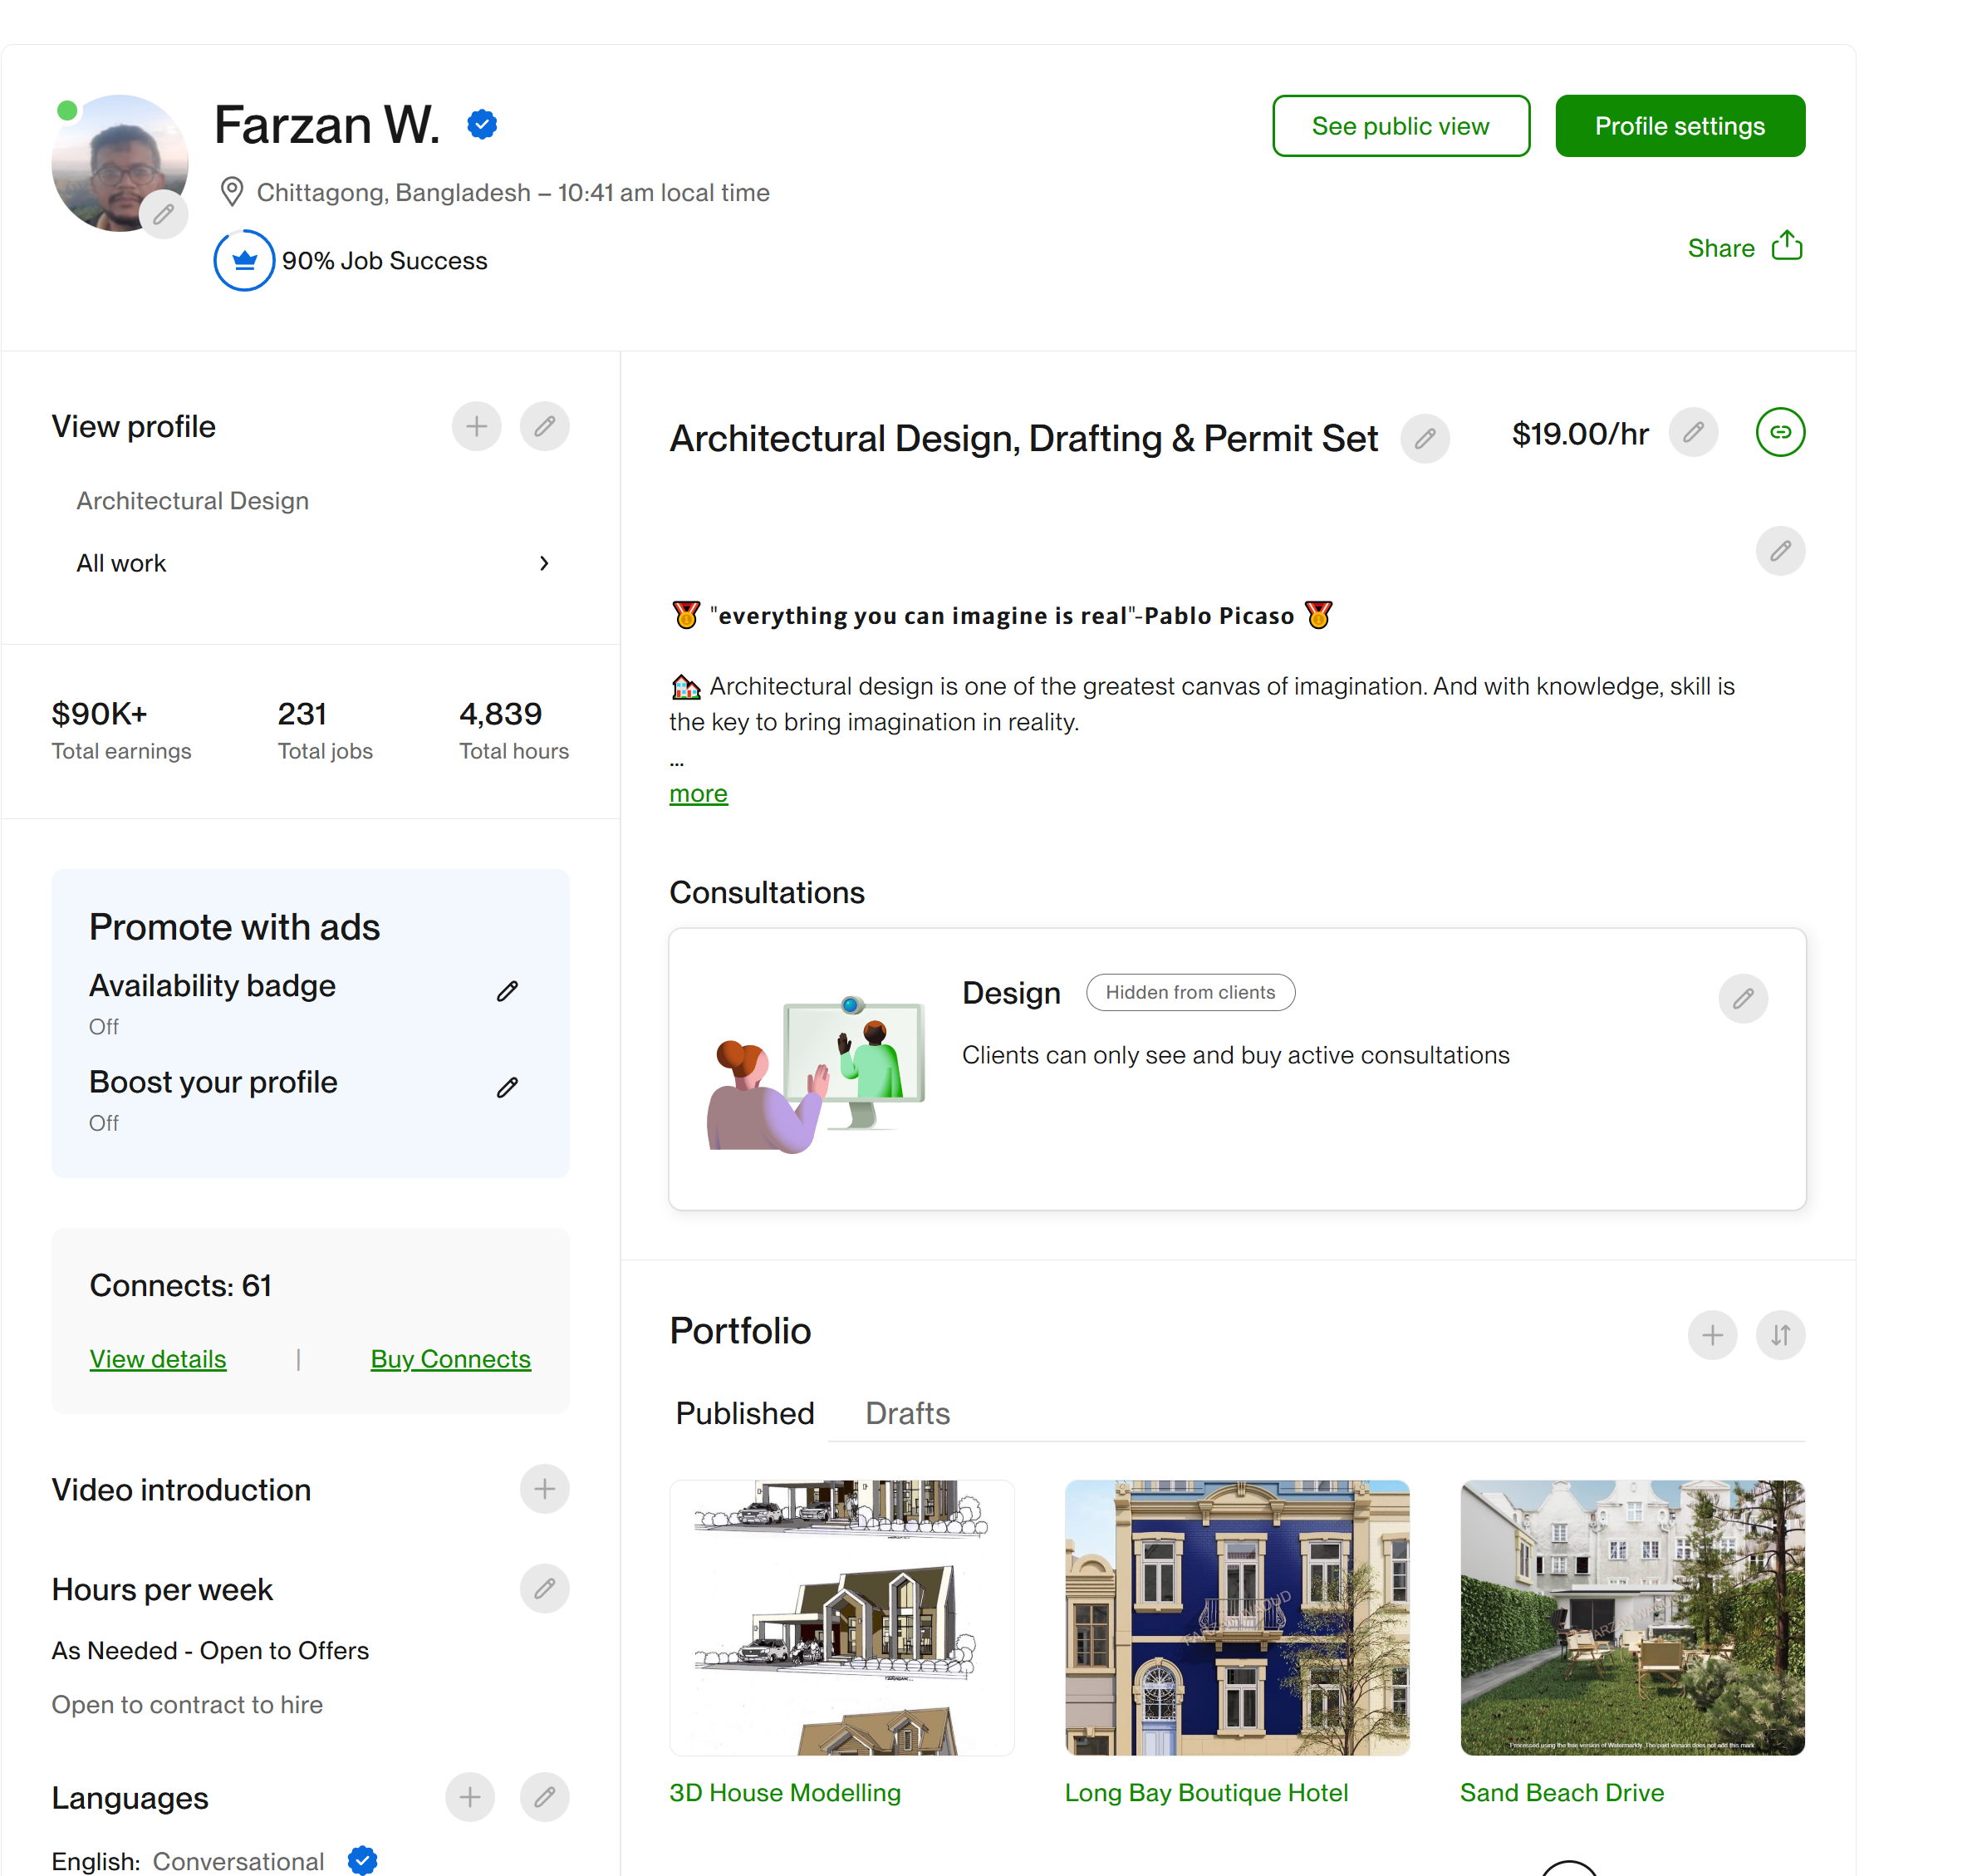This screenshot has width=1972, height=1876.
Task: Open Long Bay Boutique Hotel thumbnail
Action: (x=1236, y=1617)
